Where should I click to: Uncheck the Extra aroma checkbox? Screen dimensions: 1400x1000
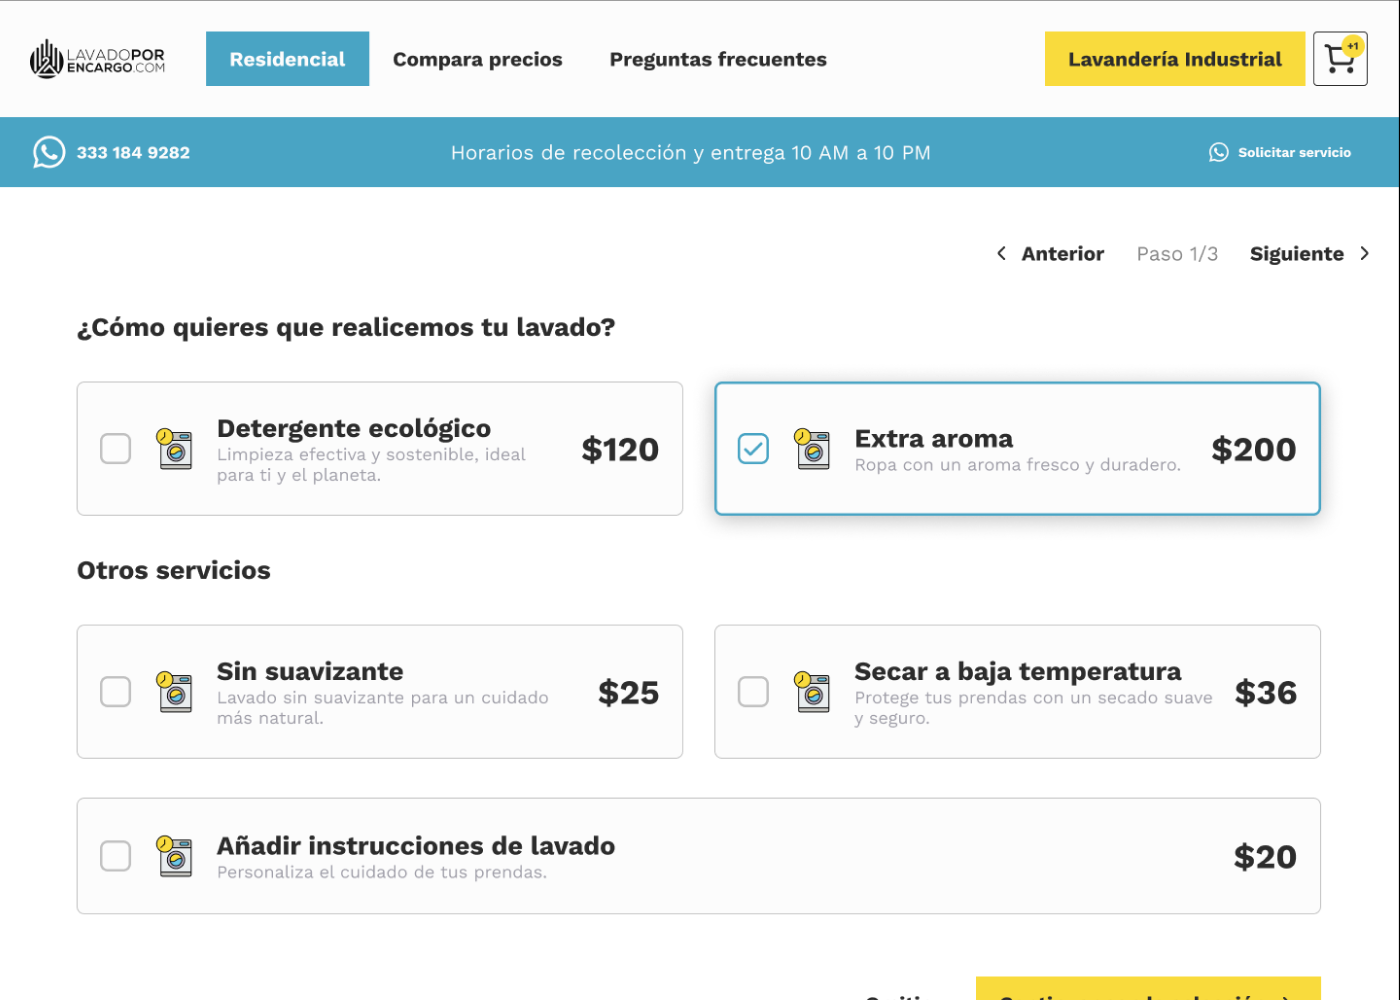753,449
